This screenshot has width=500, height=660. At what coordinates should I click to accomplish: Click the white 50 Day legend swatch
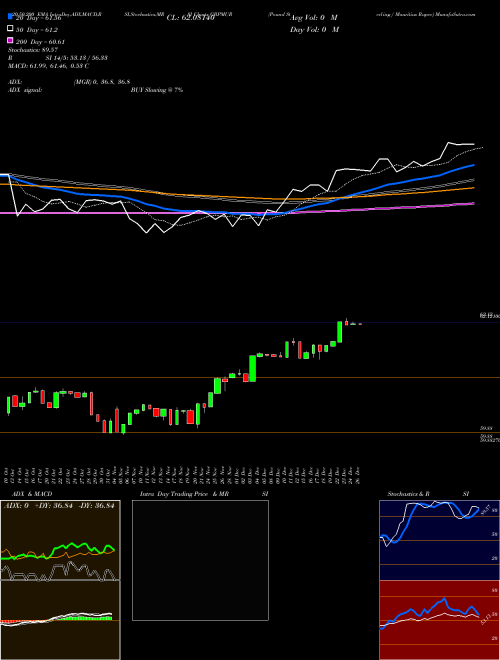(10, 29)
